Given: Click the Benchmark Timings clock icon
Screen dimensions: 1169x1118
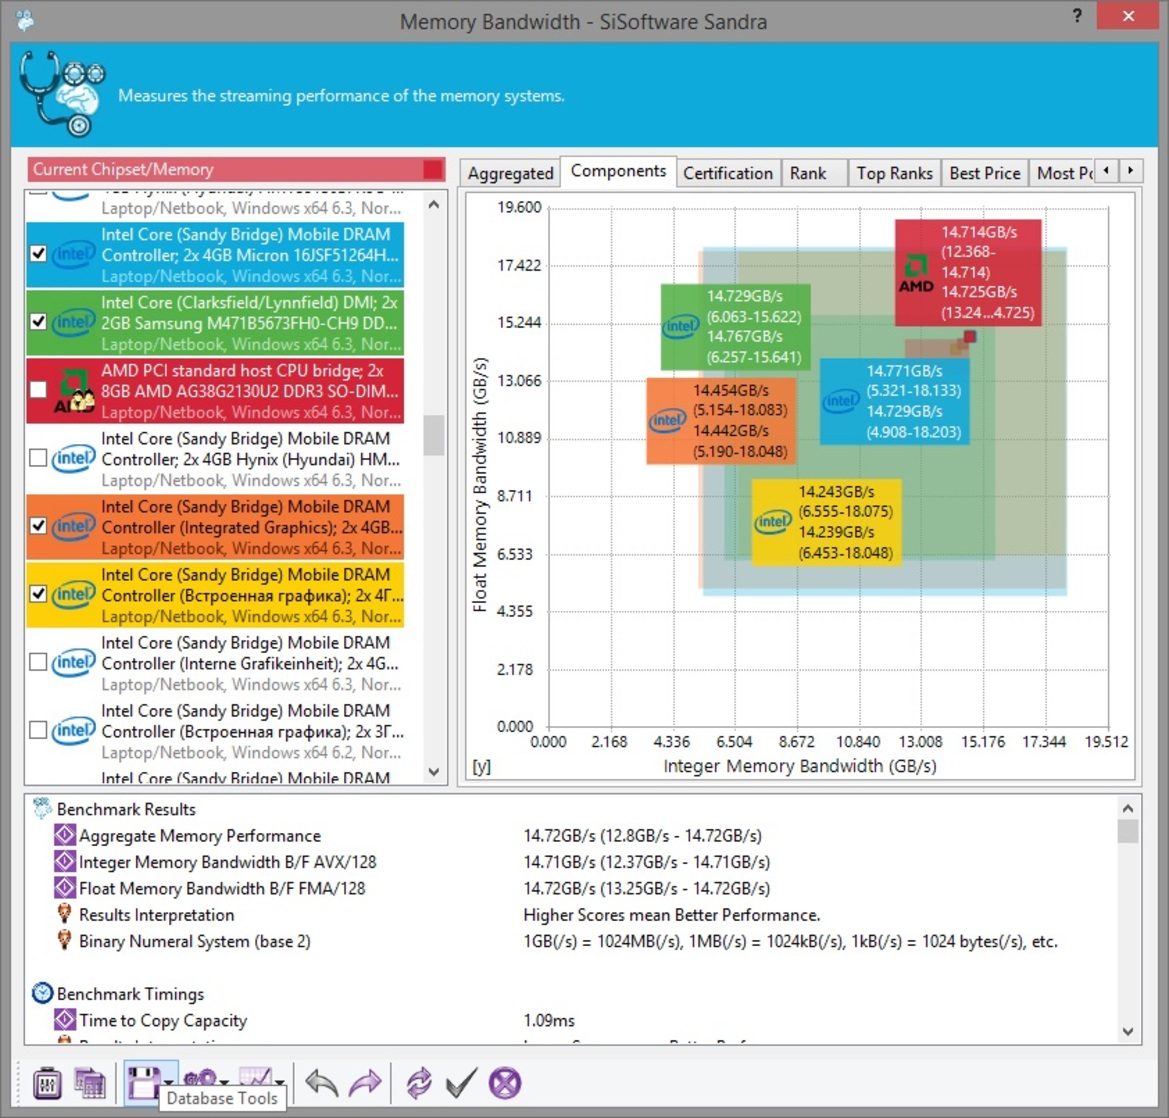Looking at the screenshot, I should (x=42, y=993).
